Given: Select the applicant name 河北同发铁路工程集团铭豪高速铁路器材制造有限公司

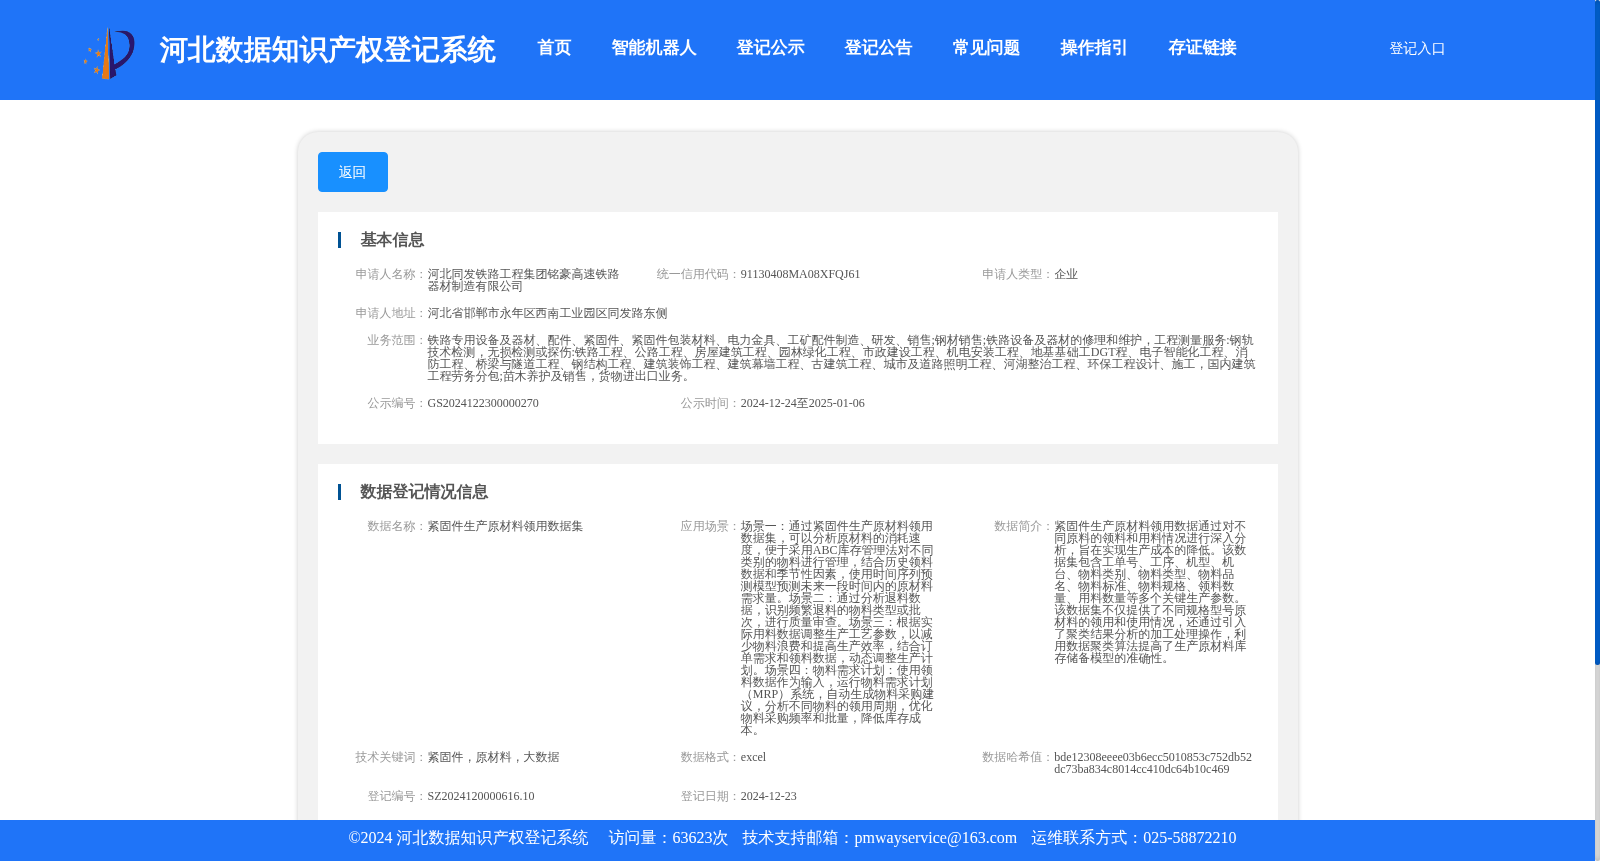Looking at the screenshot, I should (x=523, y=280).
